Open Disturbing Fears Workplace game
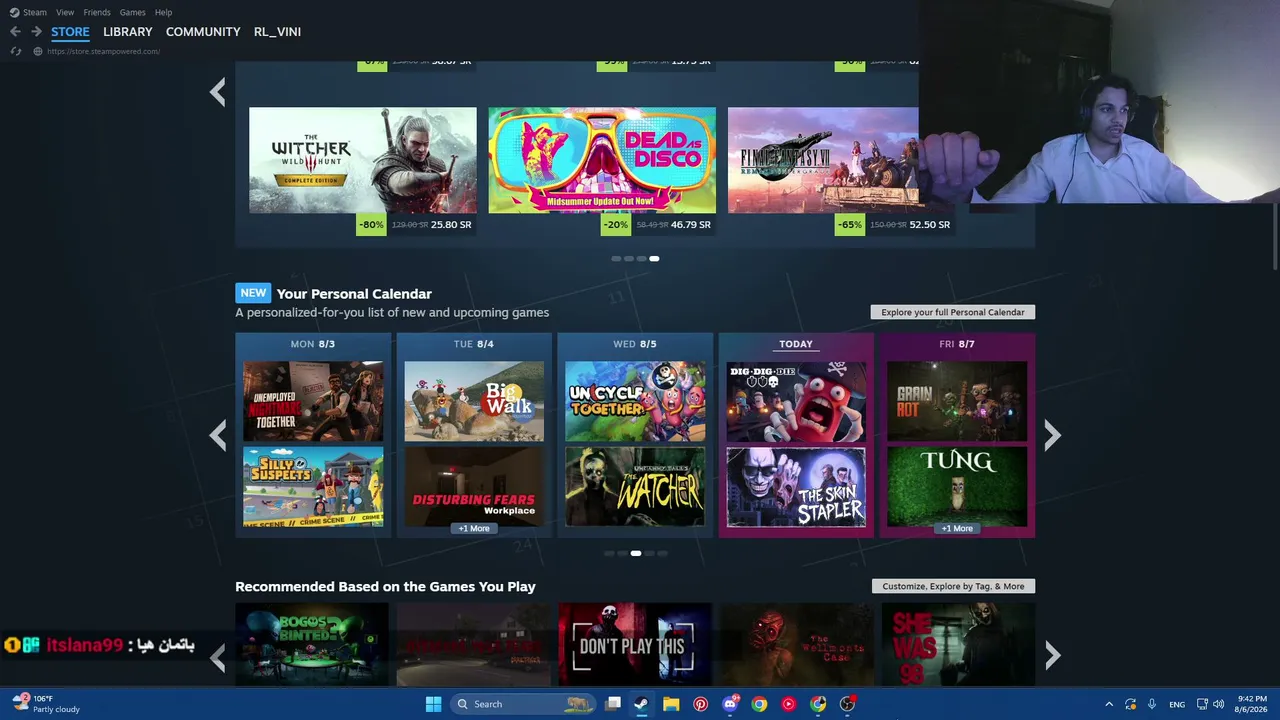 point(474,484)
